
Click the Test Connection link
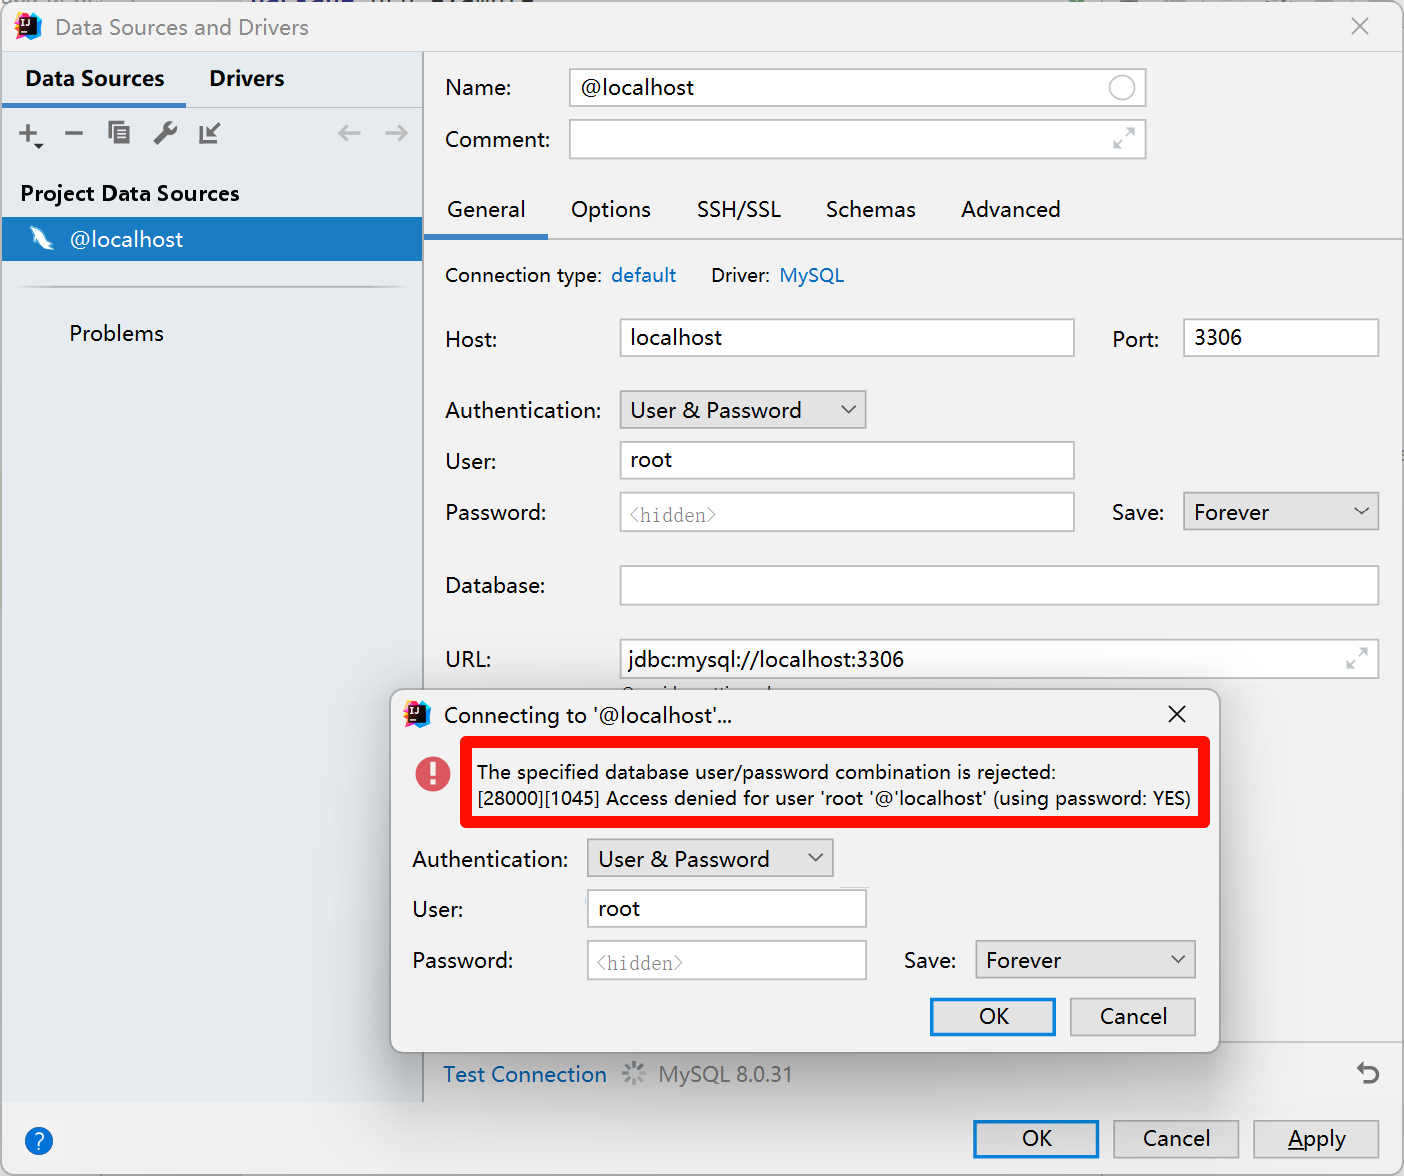525,1075
